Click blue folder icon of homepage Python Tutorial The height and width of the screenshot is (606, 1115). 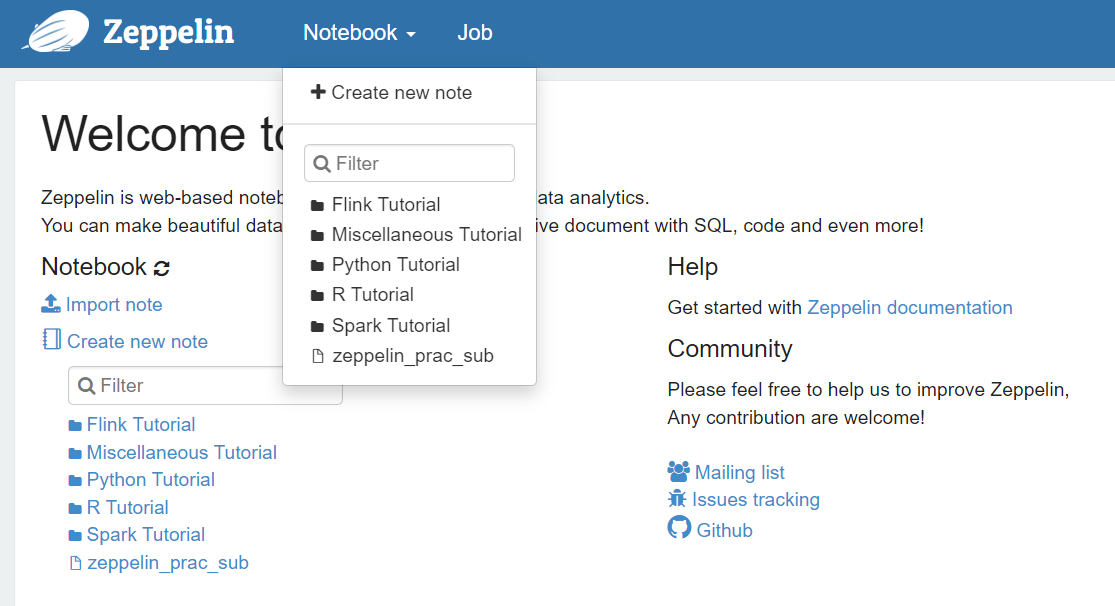75,481
